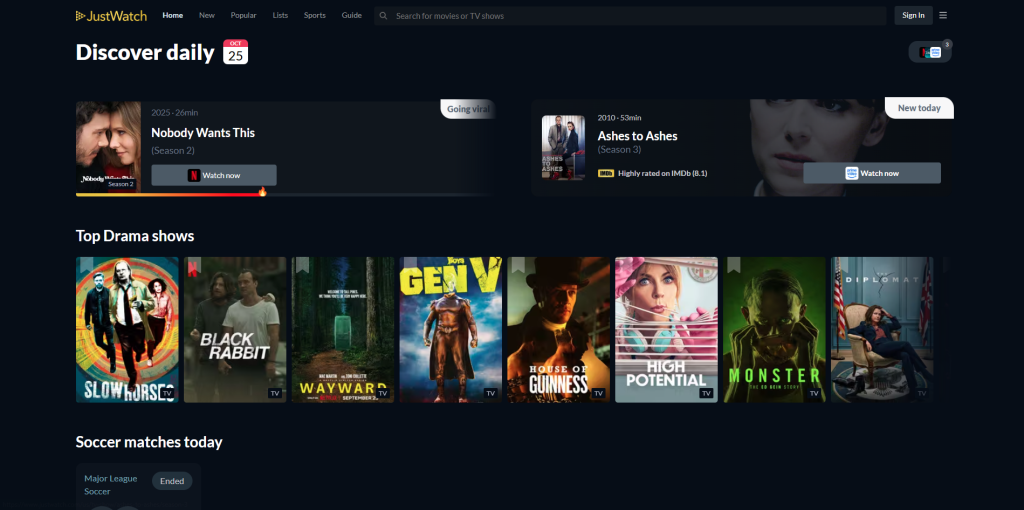Bookmark the Monster poster
Image resolution: width=1024 pixels, height=510 pixels.
pyautogui.click(x=733, y=265)
